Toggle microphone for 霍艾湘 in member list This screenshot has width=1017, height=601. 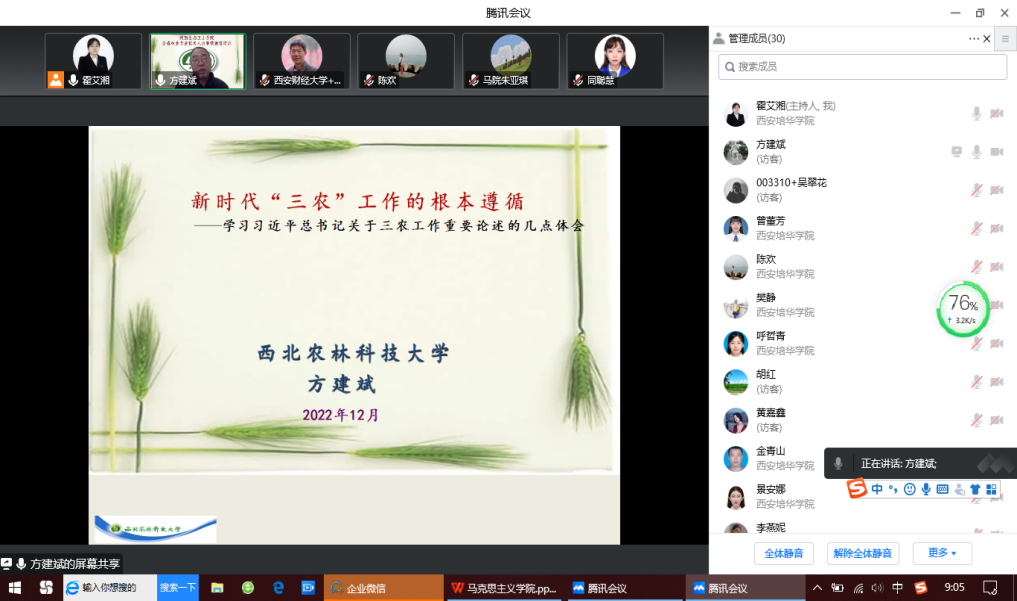click(x=976, y=114)
